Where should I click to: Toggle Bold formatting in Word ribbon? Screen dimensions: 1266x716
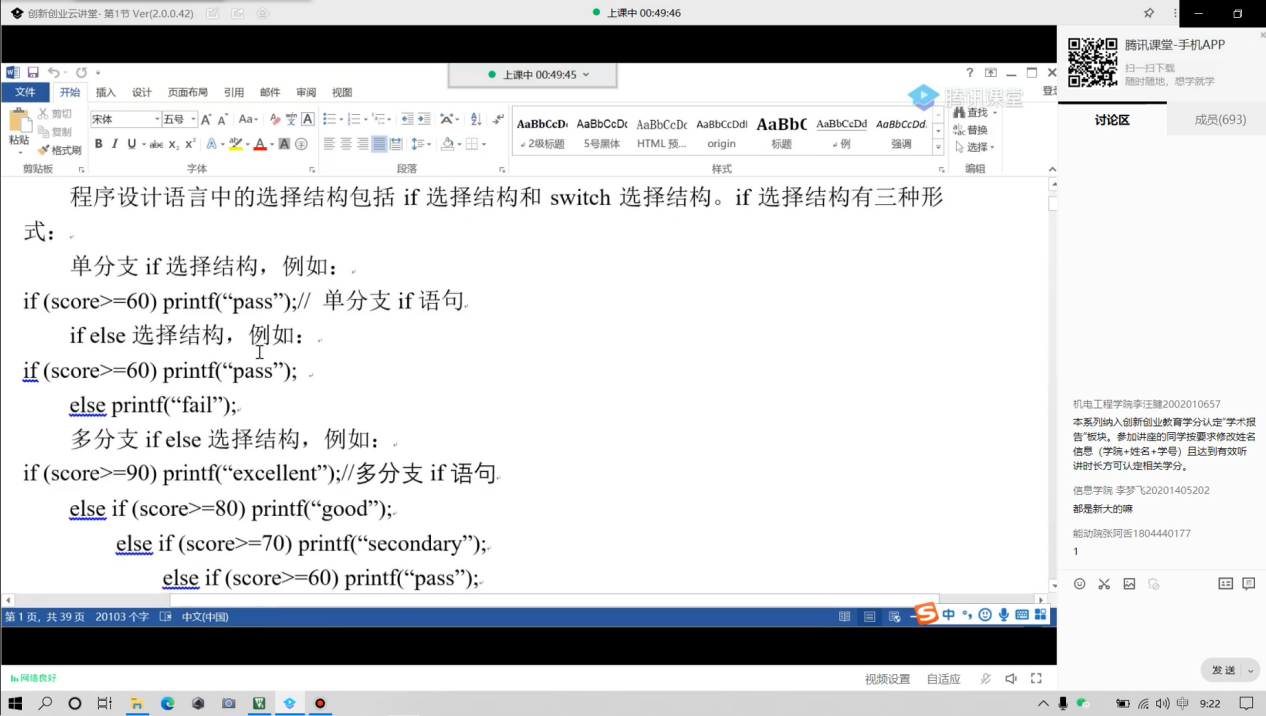point(98,144)
